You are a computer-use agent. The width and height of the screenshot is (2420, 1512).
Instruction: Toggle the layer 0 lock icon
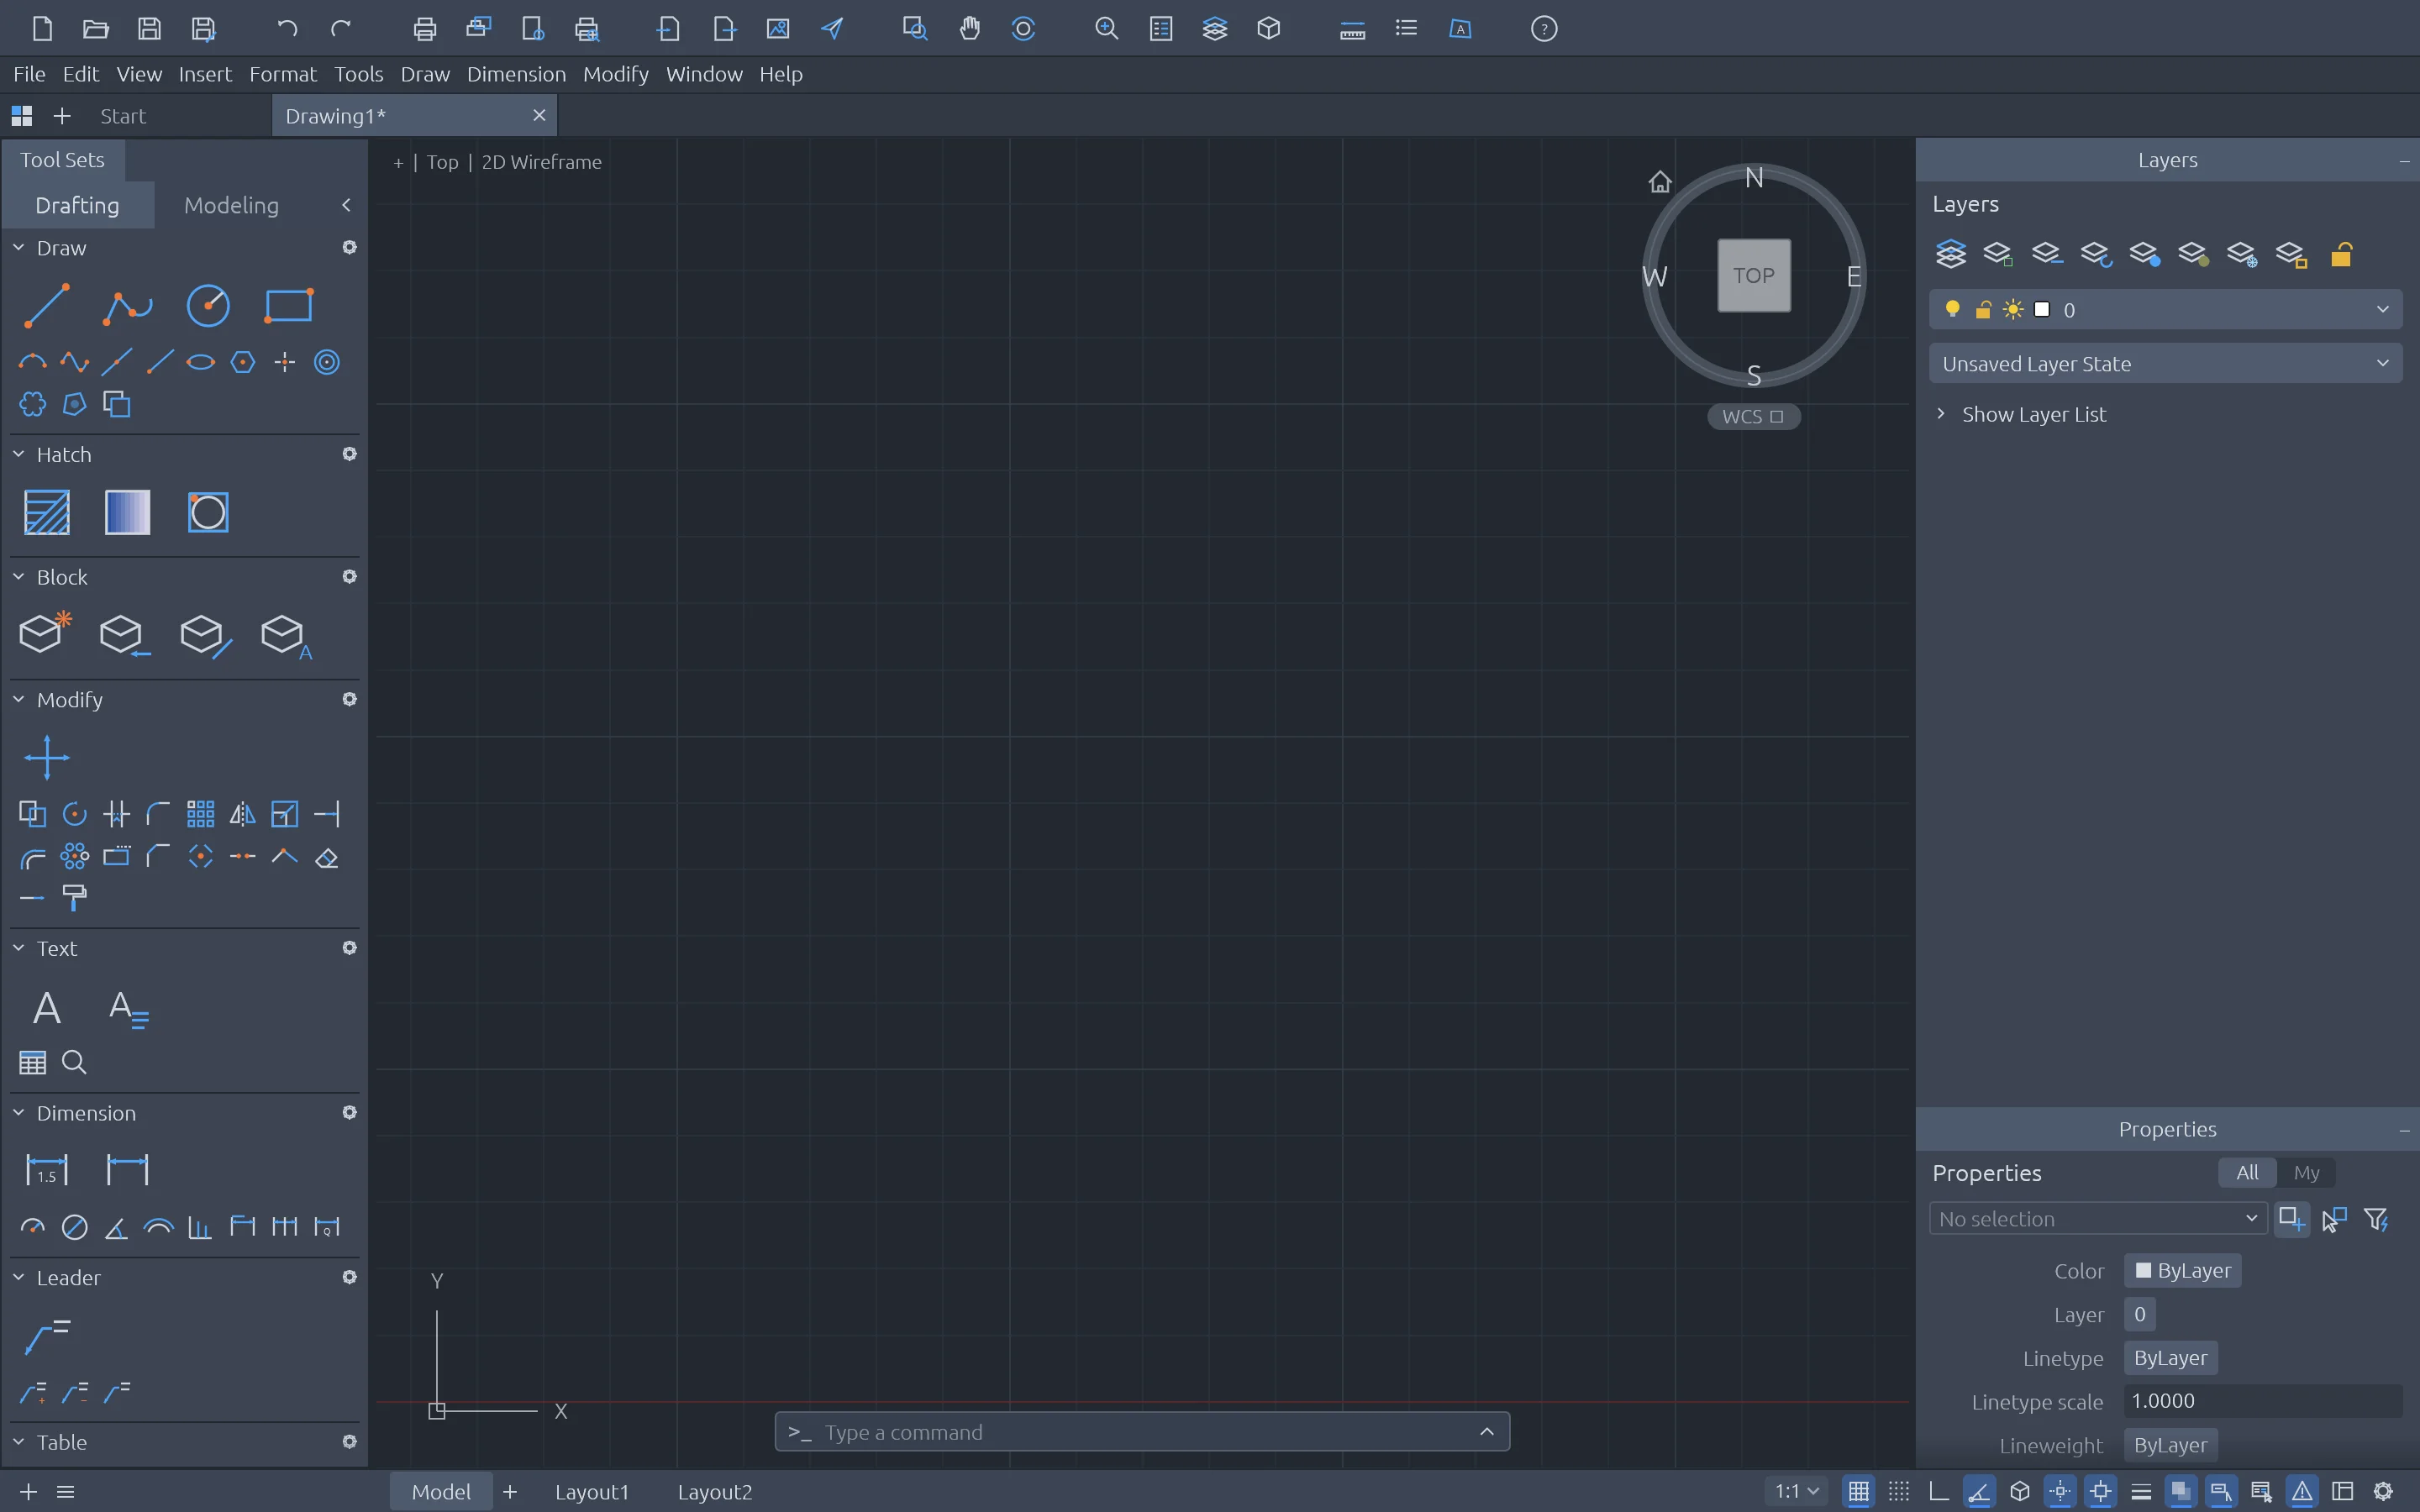click(x=1982, y=309)
